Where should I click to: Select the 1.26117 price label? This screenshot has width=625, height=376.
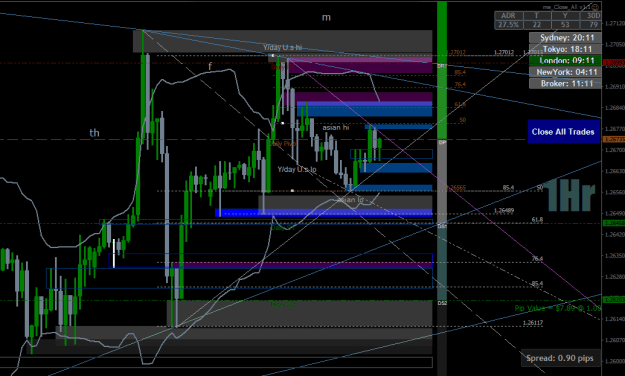(533, 323)
